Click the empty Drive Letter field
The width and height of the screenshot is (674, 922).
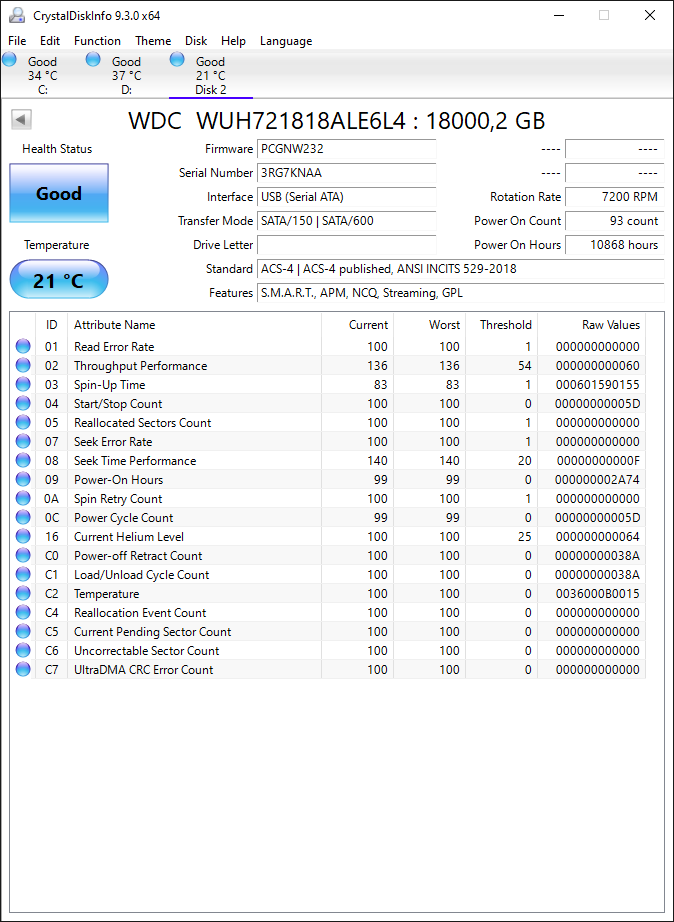point(346,245)
